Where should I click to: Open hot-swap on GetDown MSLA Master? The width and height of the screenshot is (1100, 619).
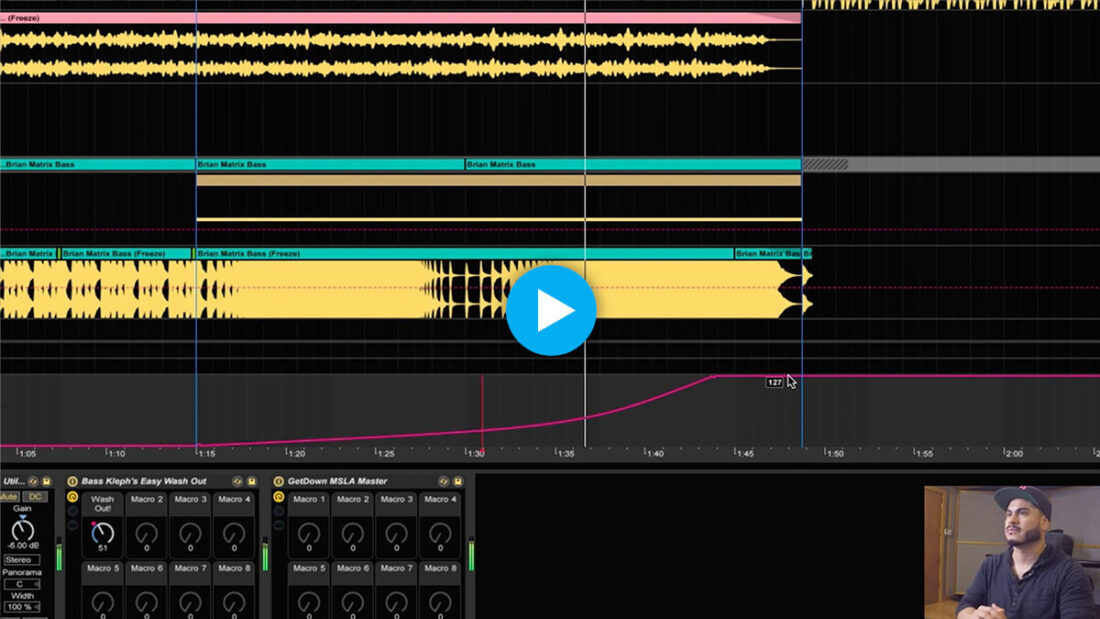[443, 481]
